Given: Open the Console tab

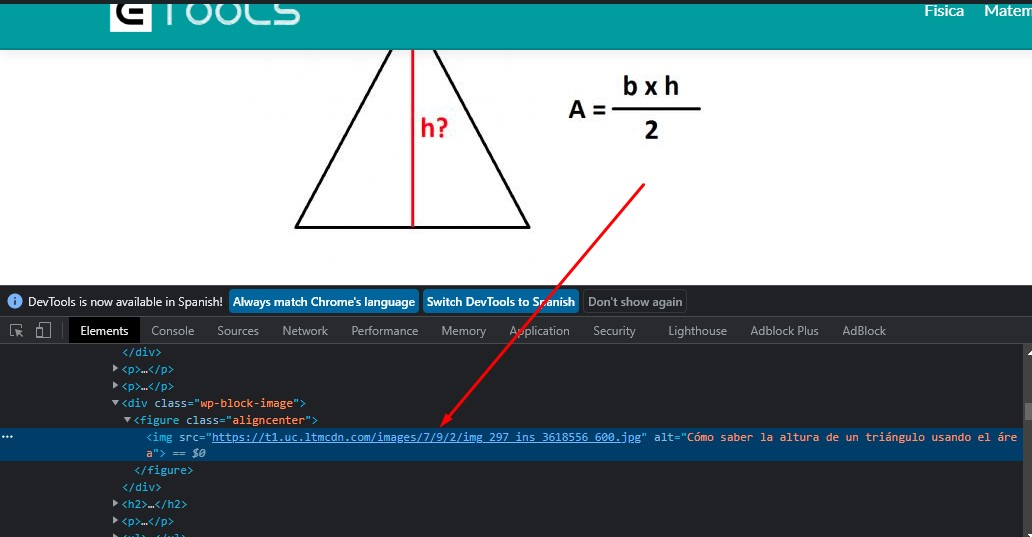Looking at the screenshot, I should pyautogui.click(x=173, y=331).
